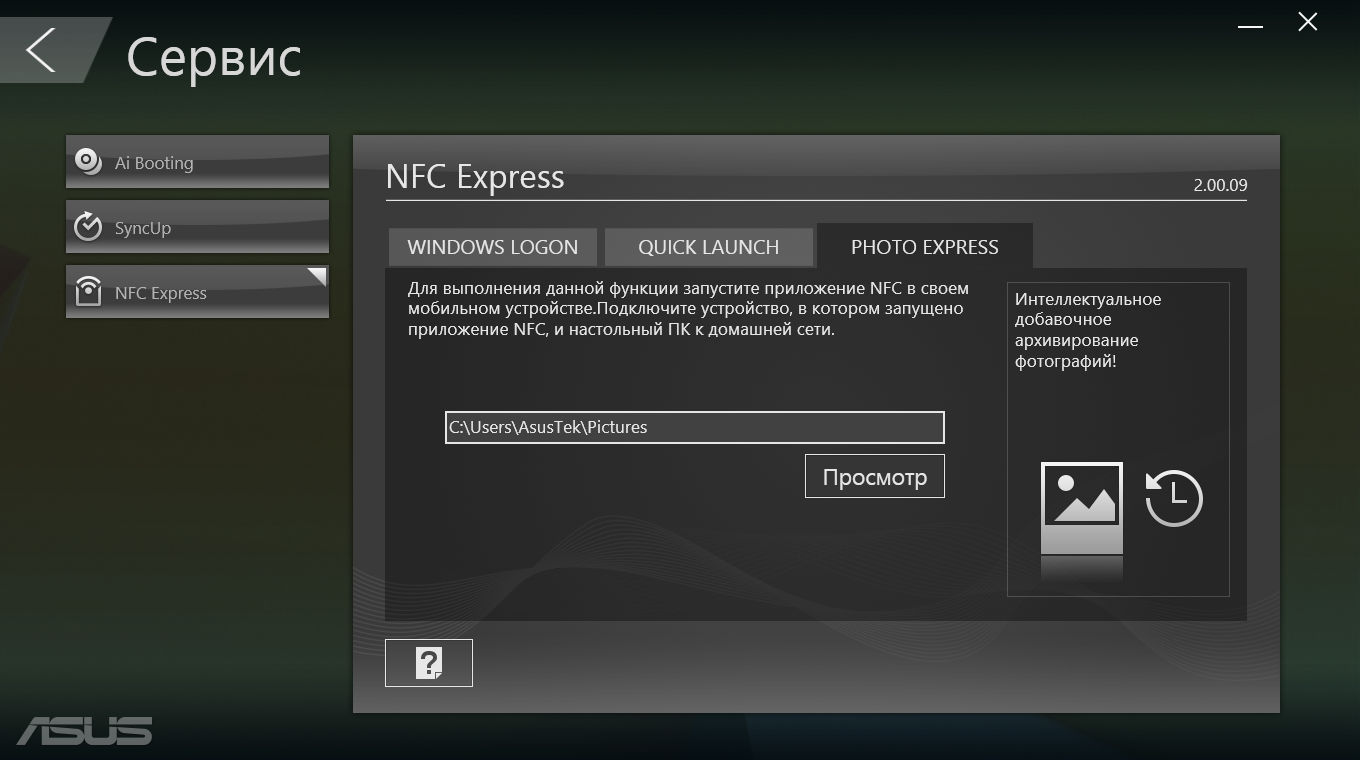
Task: Click the Просмотр browse button
Action: coord(875,477)
